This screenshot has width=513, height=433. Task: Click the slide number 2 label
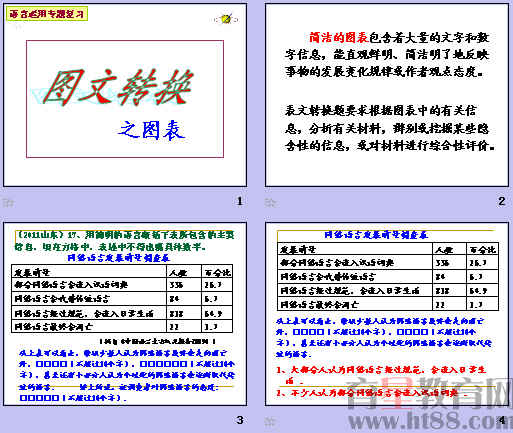pos(502,201)
